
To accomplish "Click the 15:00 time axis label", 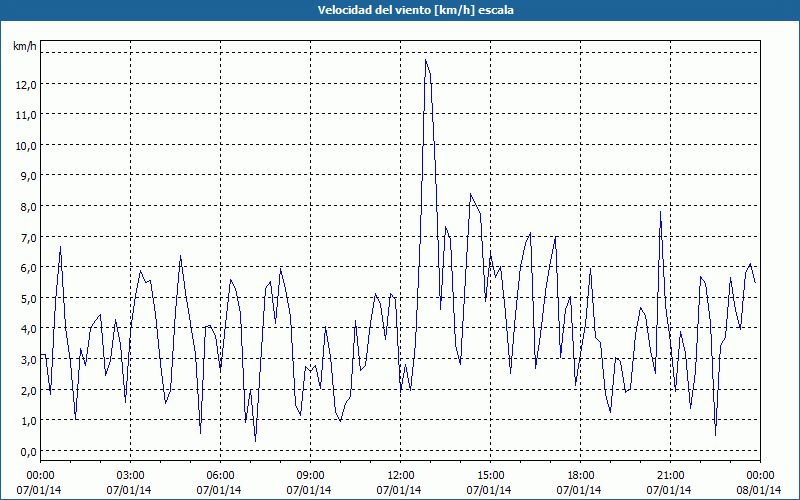I will [491, 476].
